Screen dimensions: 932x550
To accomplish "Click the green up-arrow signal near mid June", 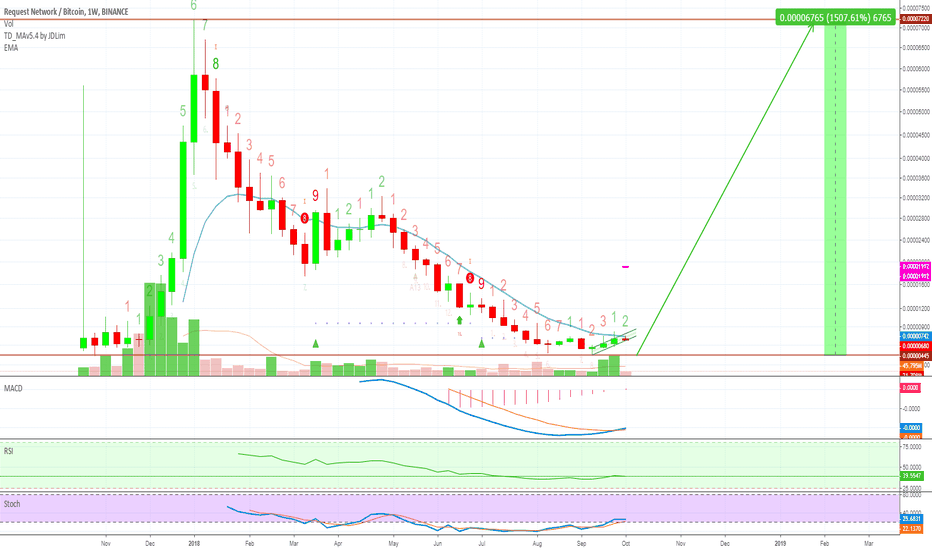I will tap(459, 320).
